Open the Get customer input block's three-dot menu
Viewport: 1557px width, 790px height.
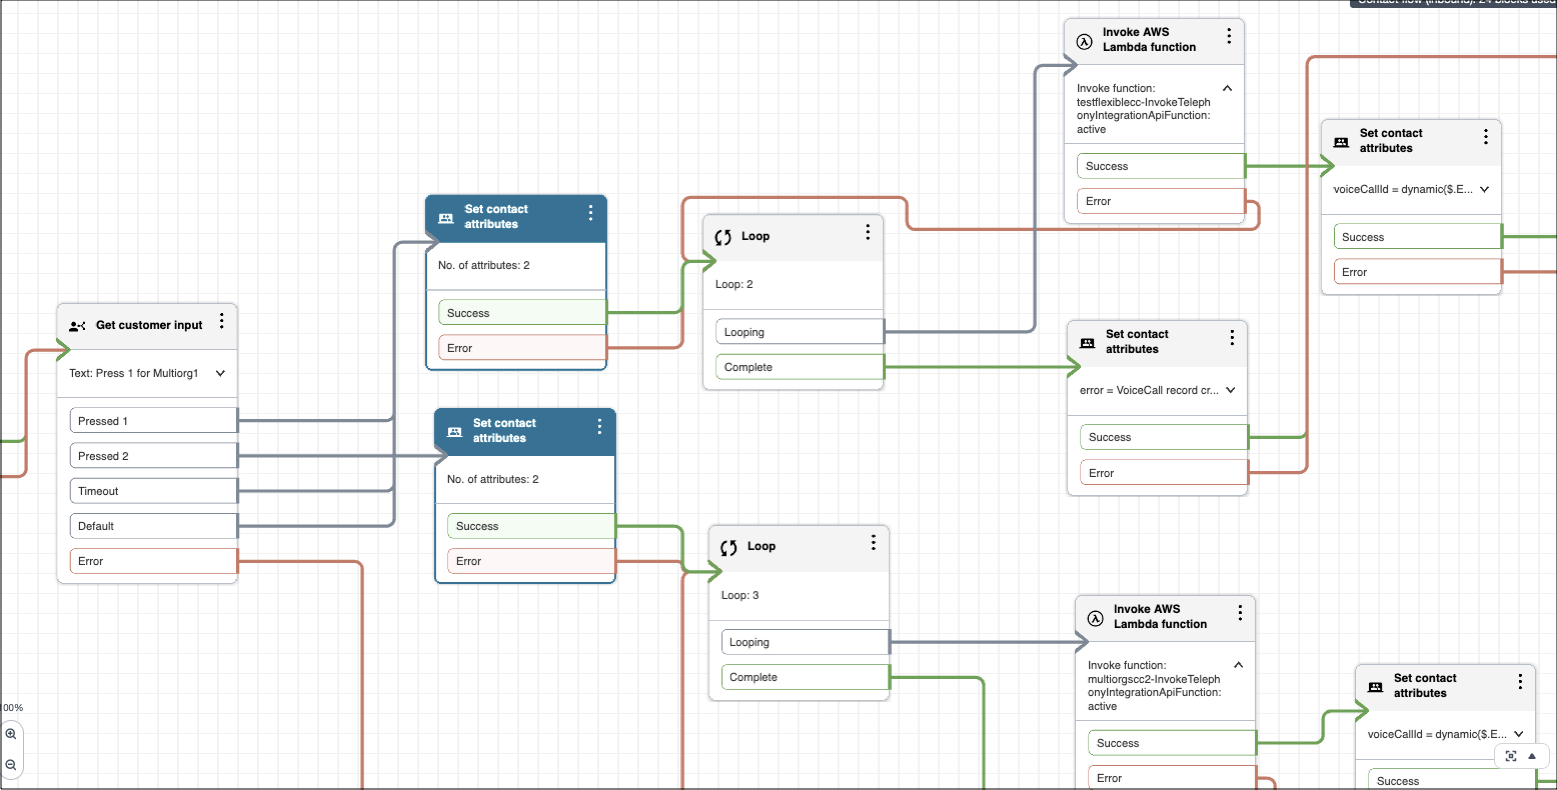click(x=222, y=321)
